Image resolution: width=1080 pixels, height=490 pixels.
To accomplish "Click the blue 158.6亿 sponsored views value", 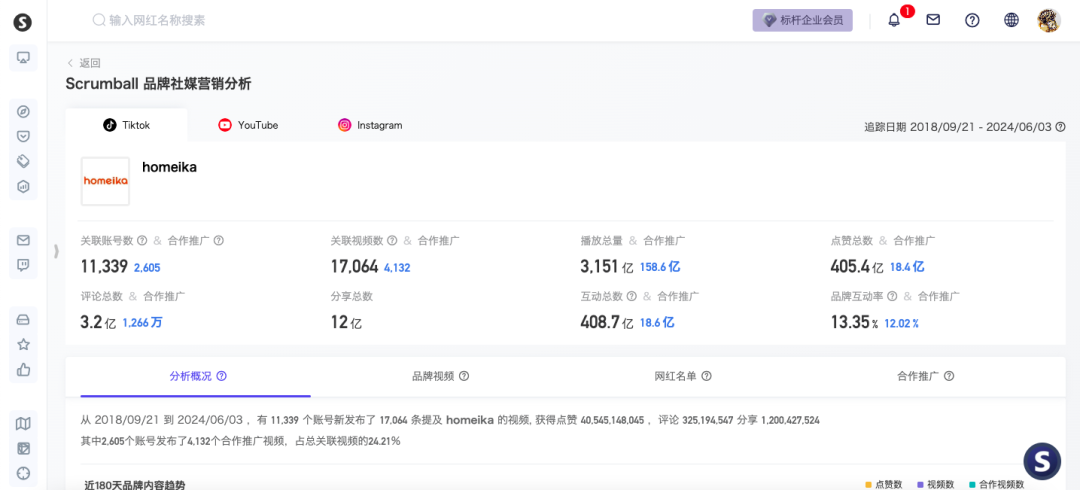I will point(660,267).
